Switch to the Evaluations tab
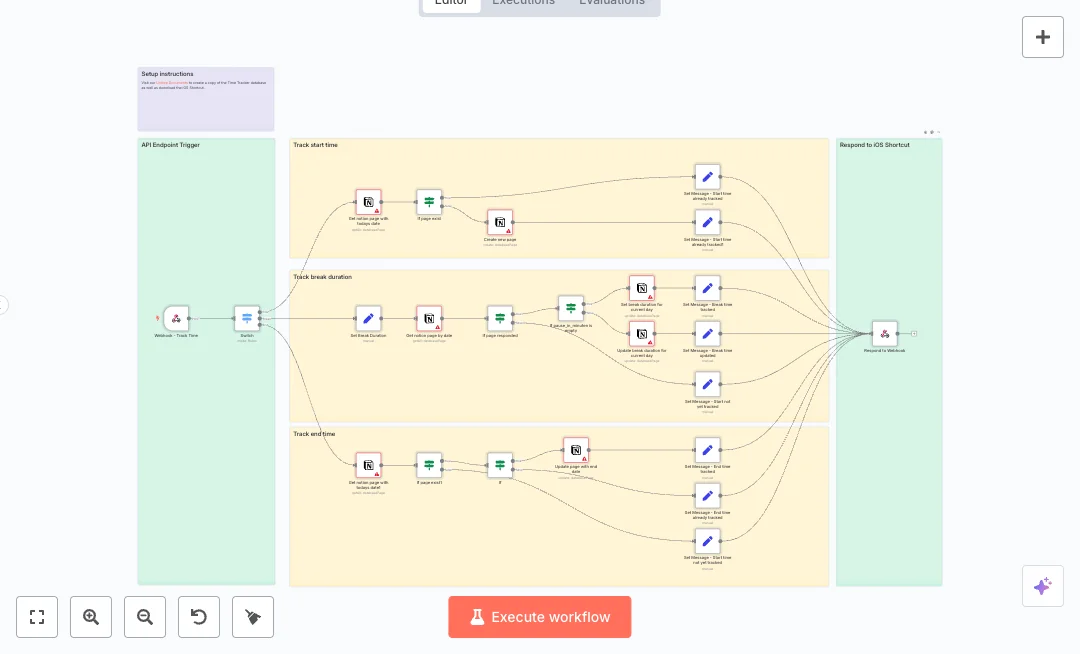Viewport: 1080px width, 654px height. pyautogui.click(x=611, y=3)
